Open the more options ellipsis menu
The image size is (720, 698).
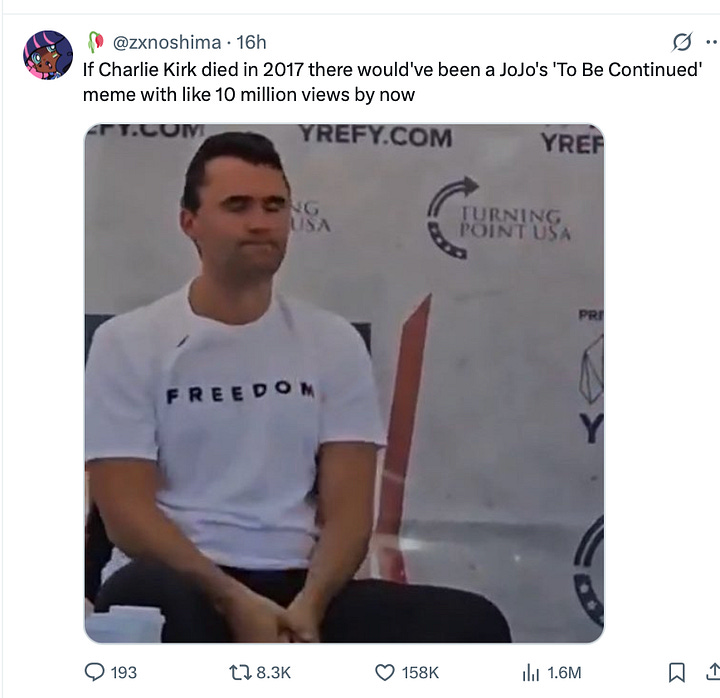pos(712,42)
